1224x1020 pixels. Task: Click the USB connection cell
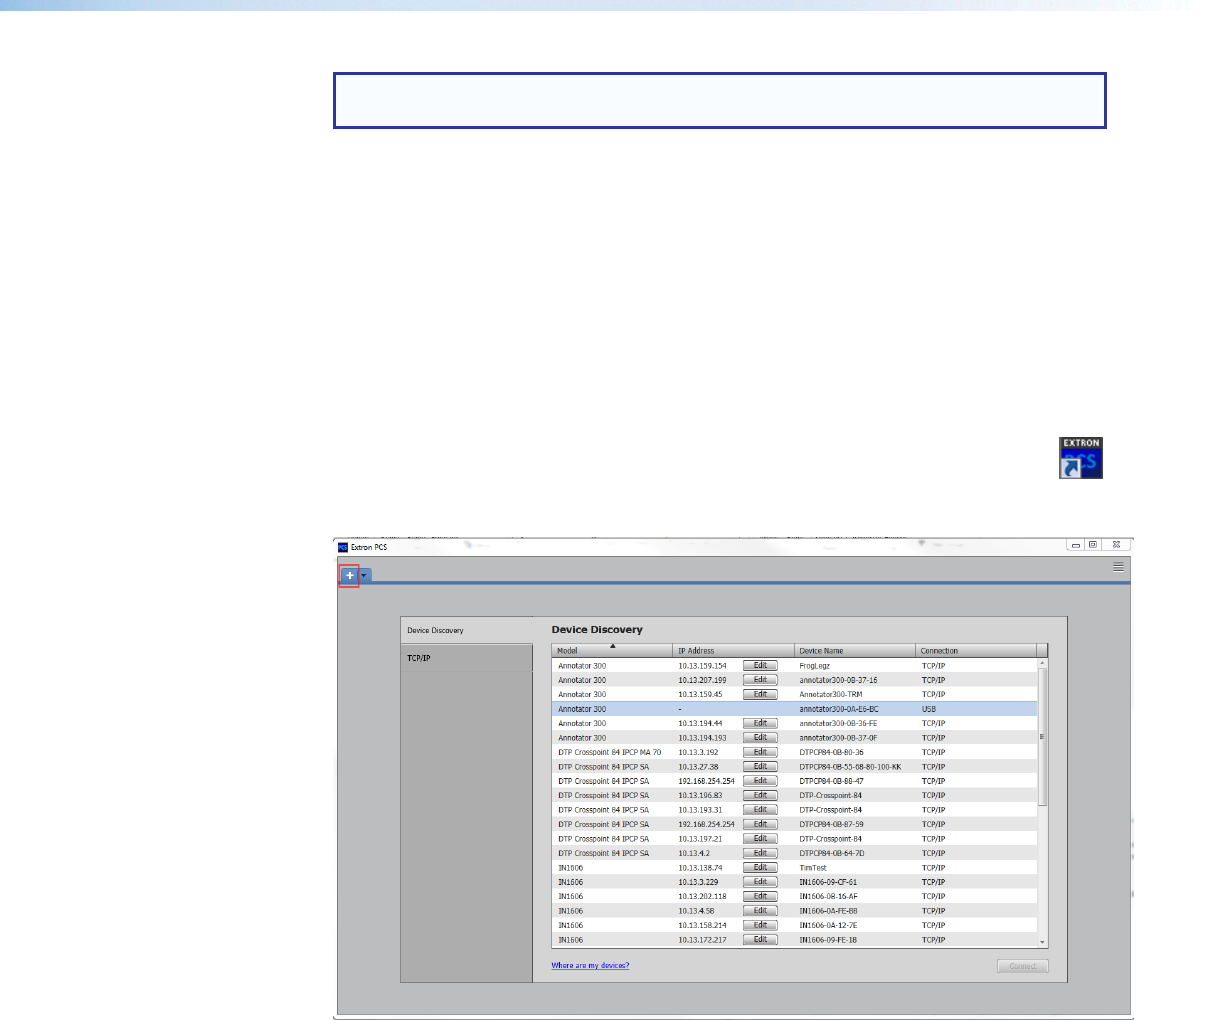(x=929, y=709)
